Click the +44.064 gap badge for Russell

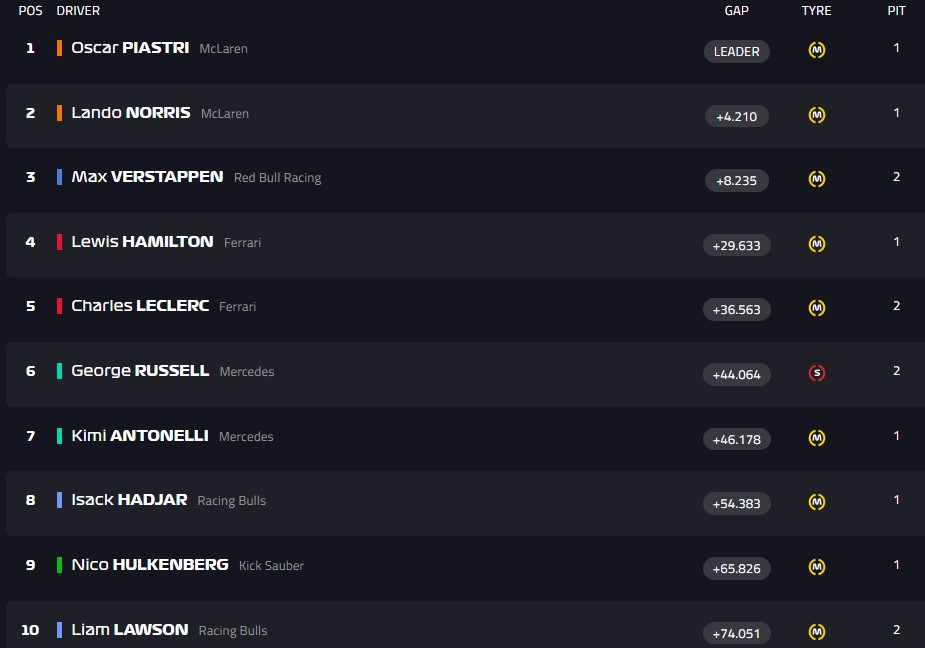(x=736, y=375)
